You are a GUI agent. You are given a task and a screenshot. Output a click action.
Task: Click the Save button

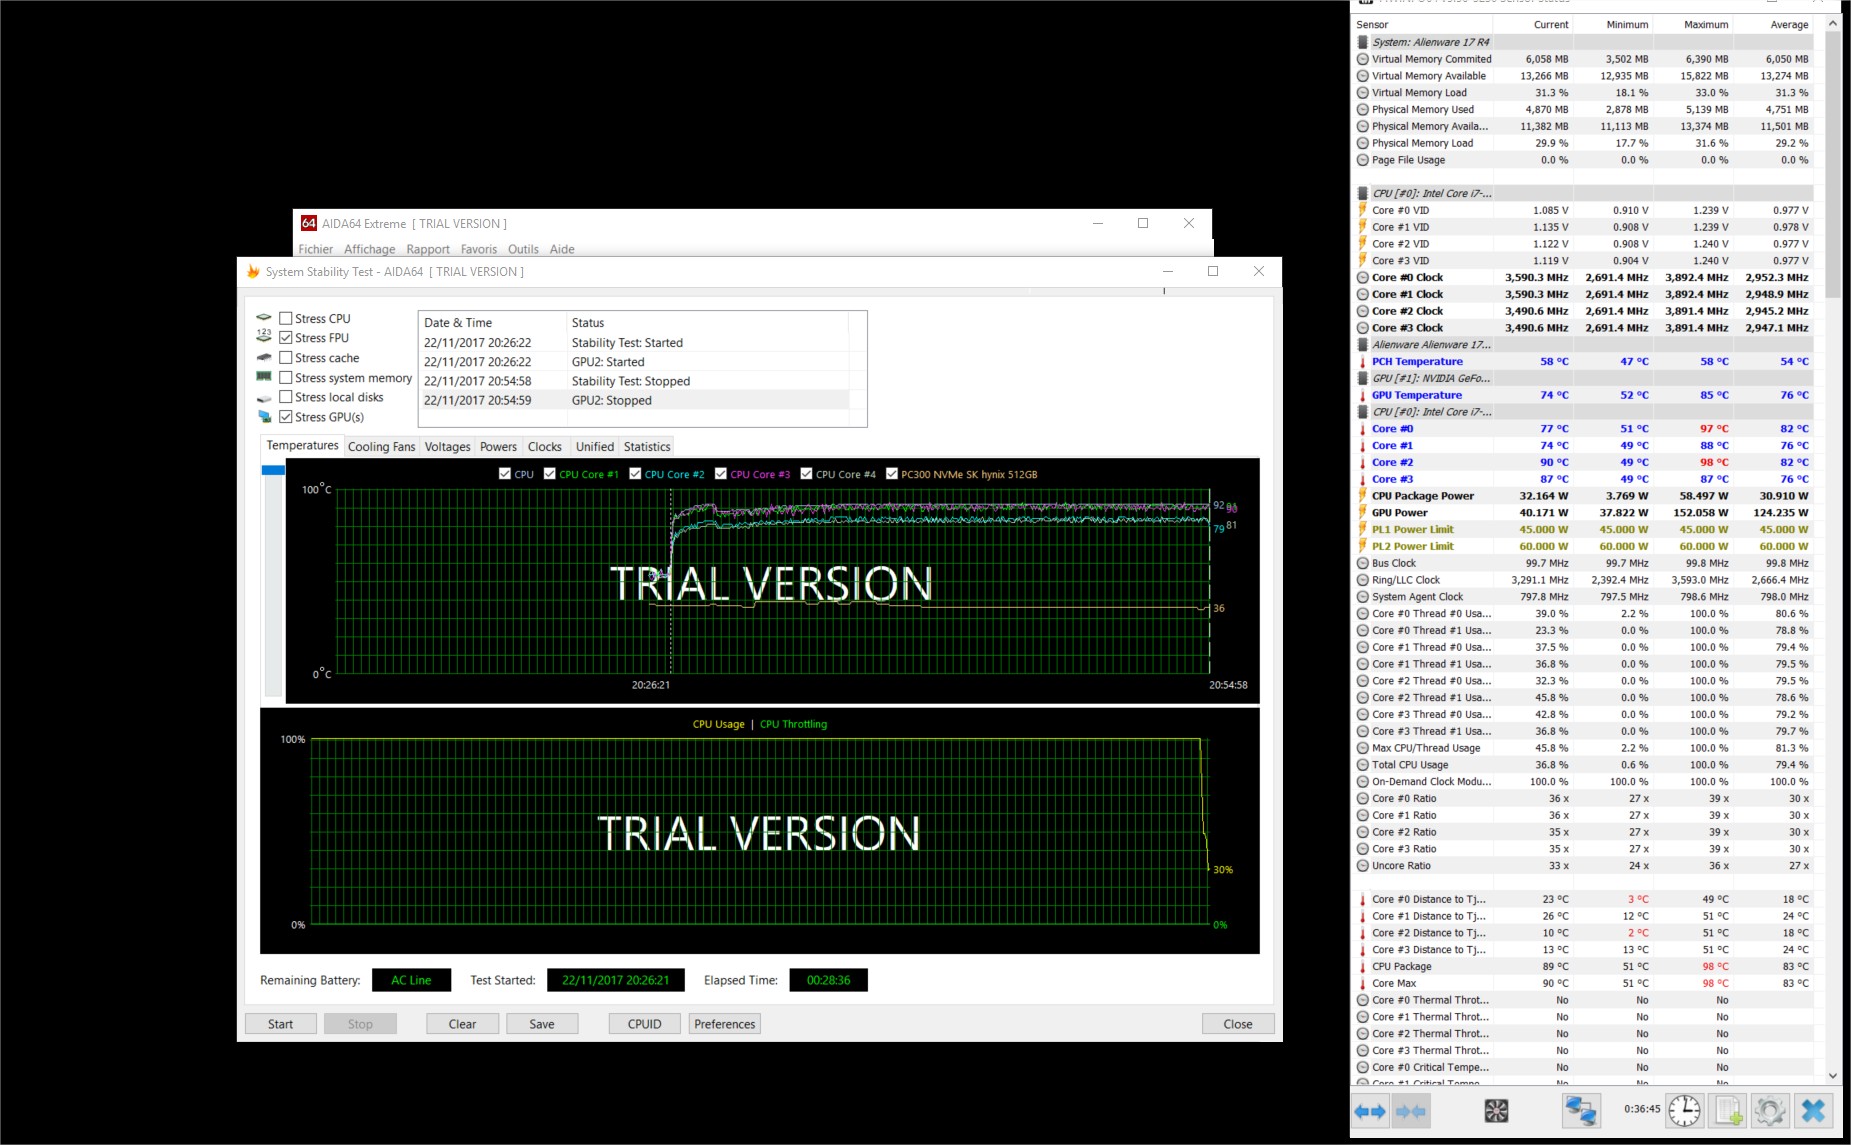click(x=542, y=1024)
